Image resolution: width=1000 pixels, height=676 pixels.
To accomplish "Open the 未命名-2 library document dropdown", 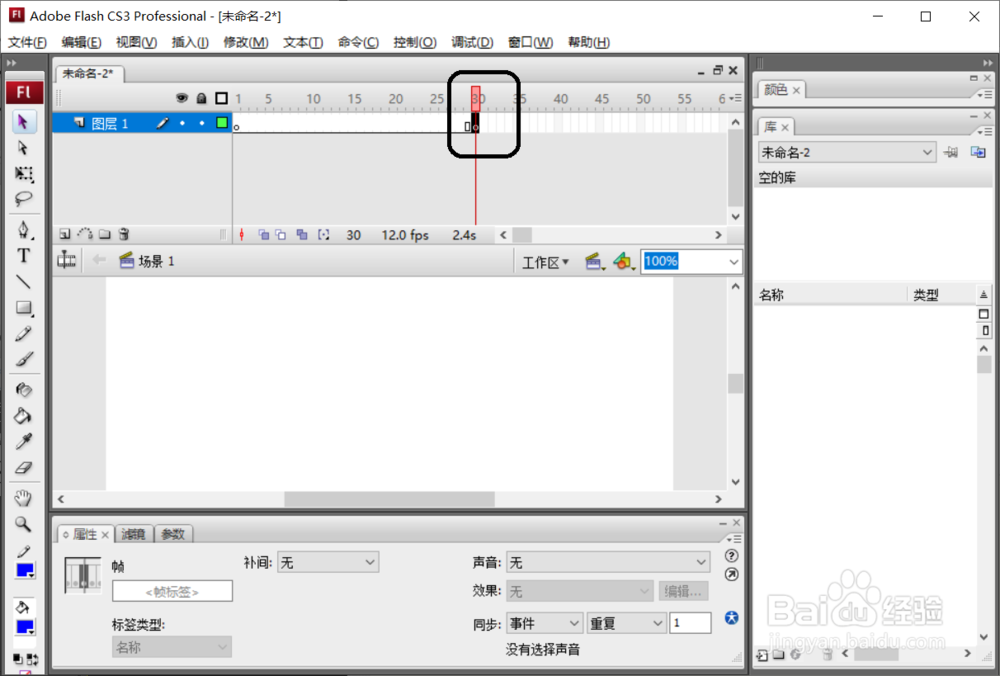I will (x=847, y=152).
